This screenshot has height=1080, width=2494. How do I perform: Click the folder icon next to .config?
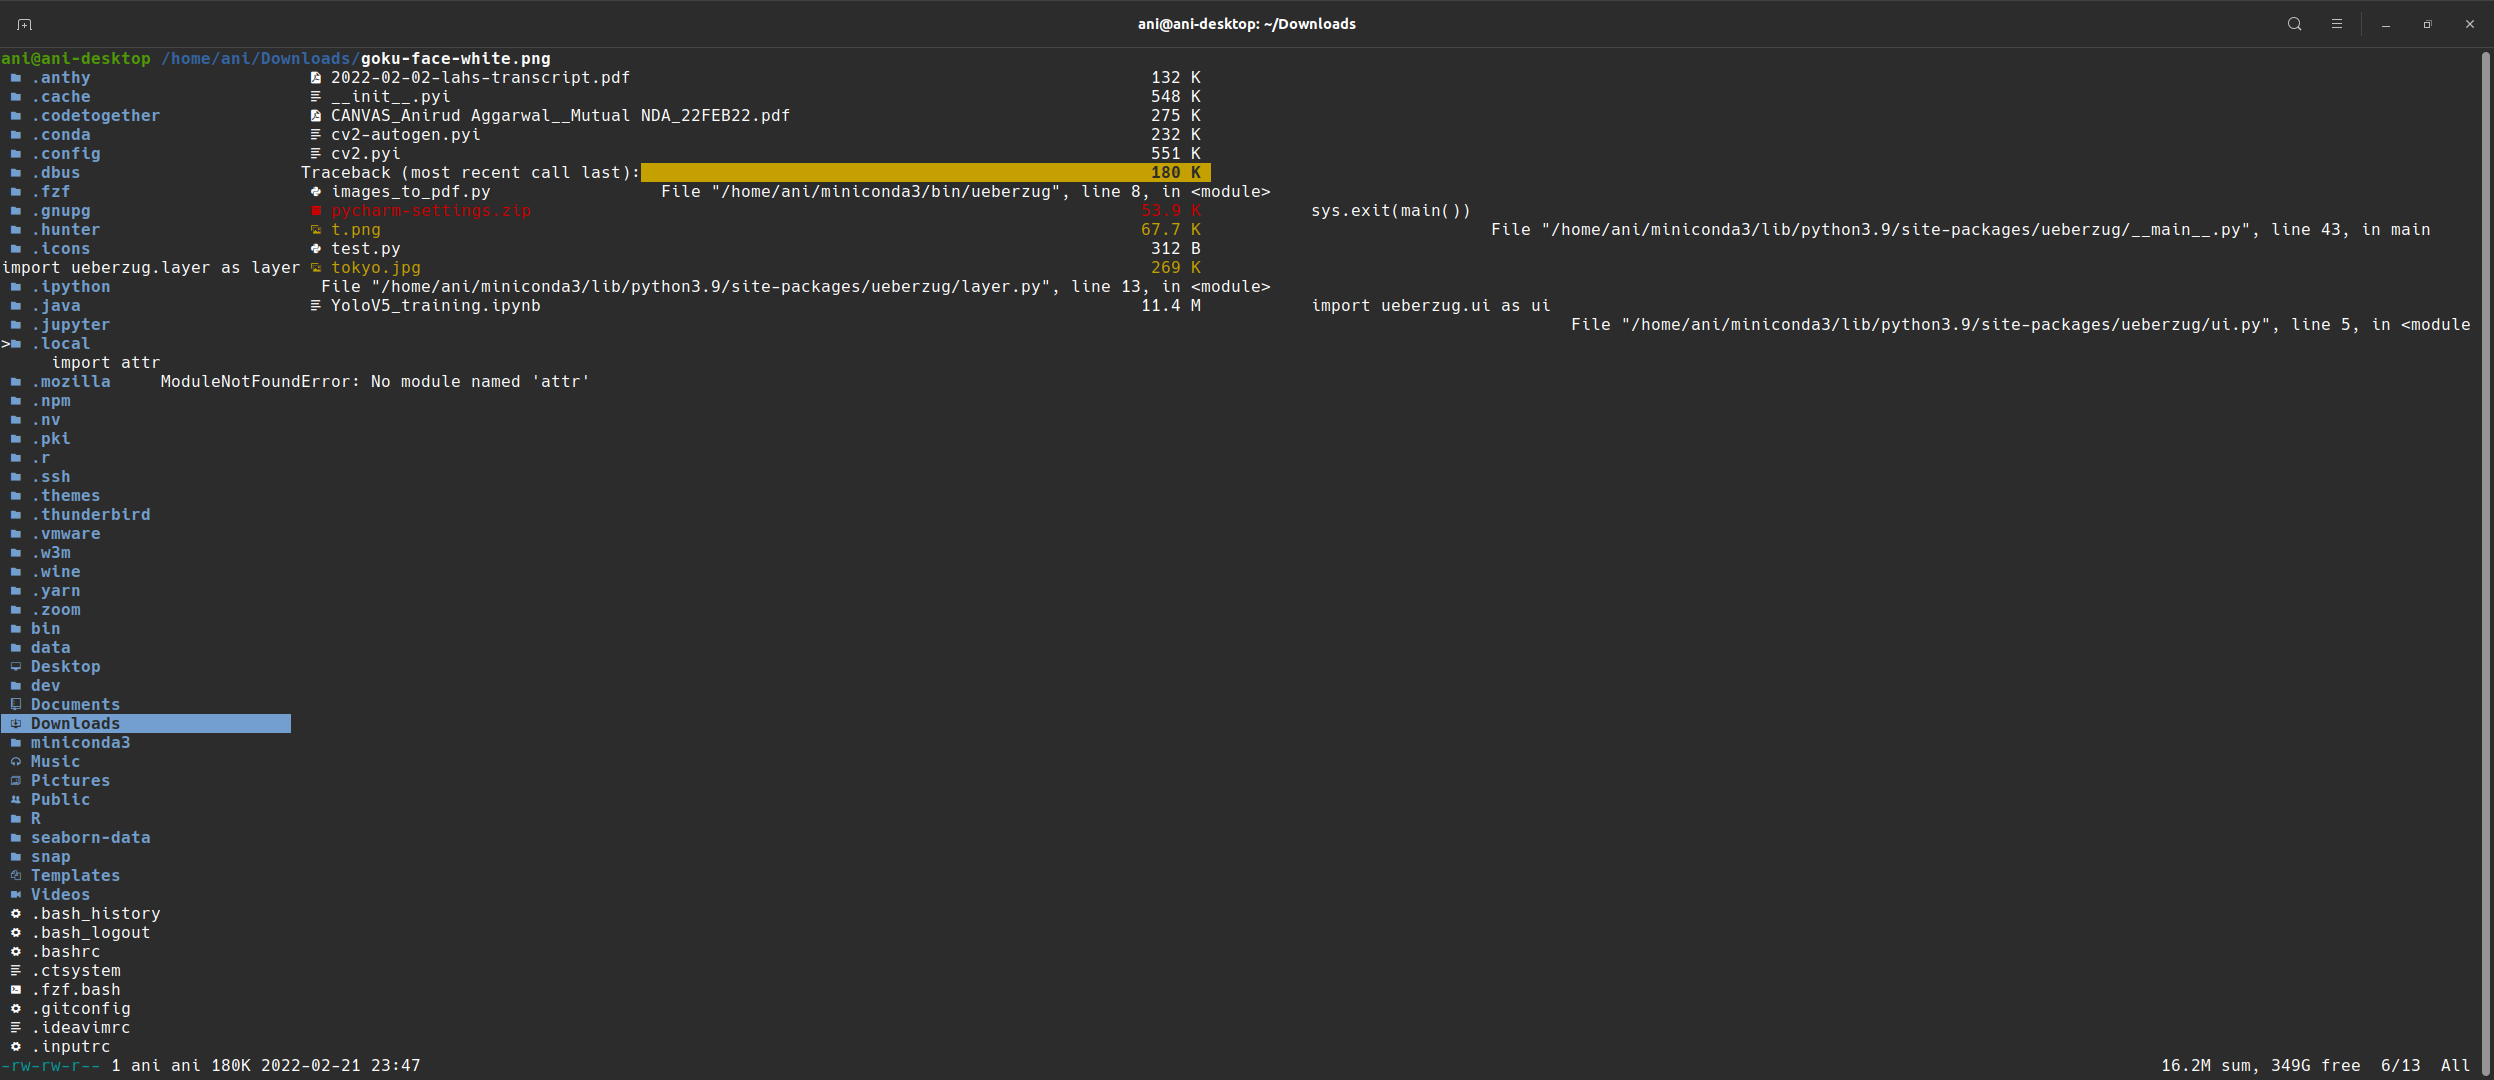16,153
